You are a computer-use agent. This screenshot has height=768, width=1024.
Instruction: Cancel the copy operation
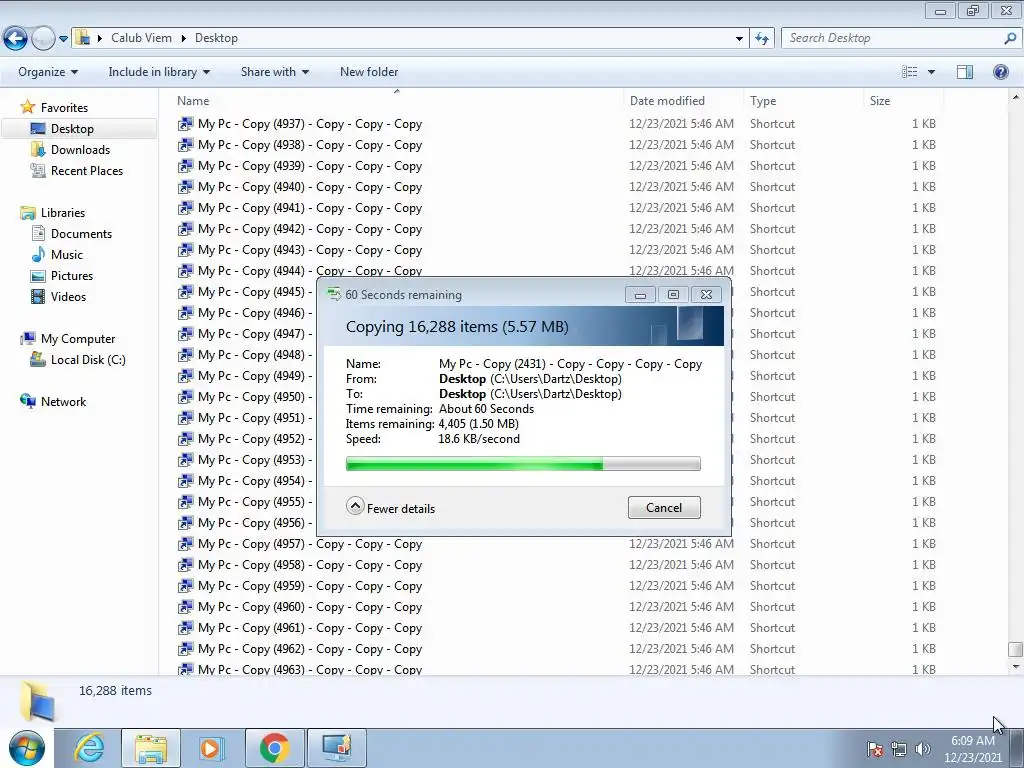[664, 507]
